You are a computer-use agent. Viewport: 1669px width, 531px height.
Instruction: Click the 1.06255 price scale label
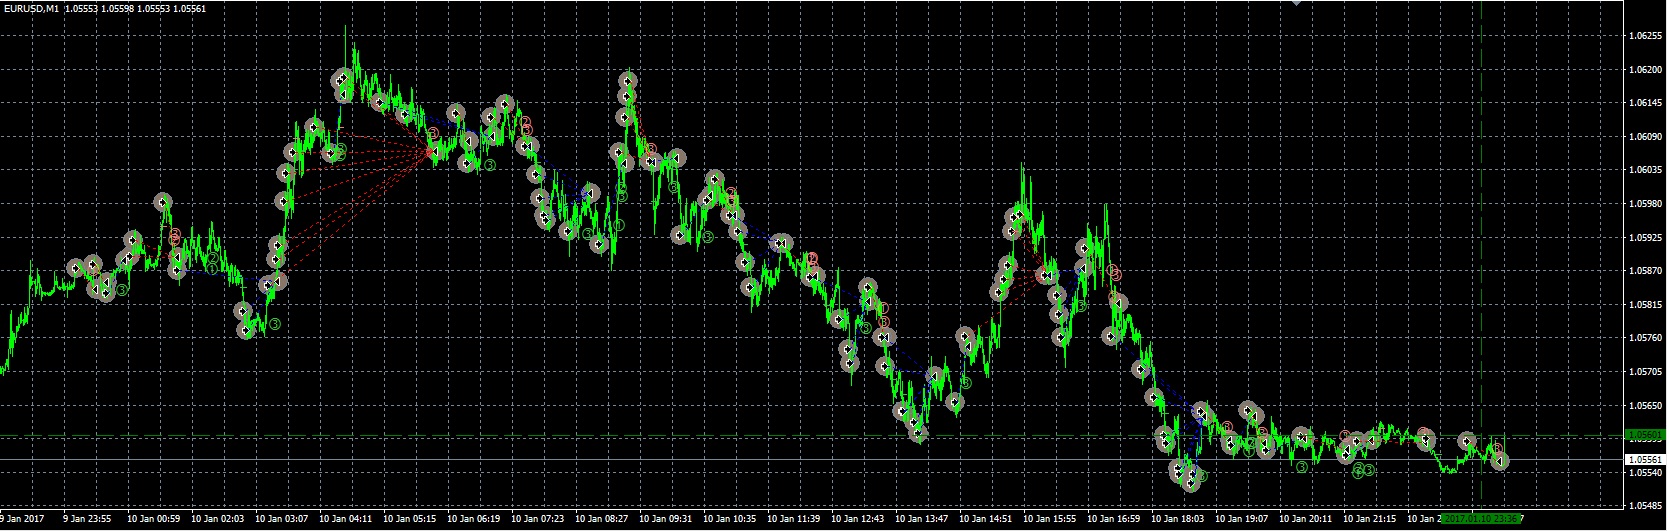1645,36
